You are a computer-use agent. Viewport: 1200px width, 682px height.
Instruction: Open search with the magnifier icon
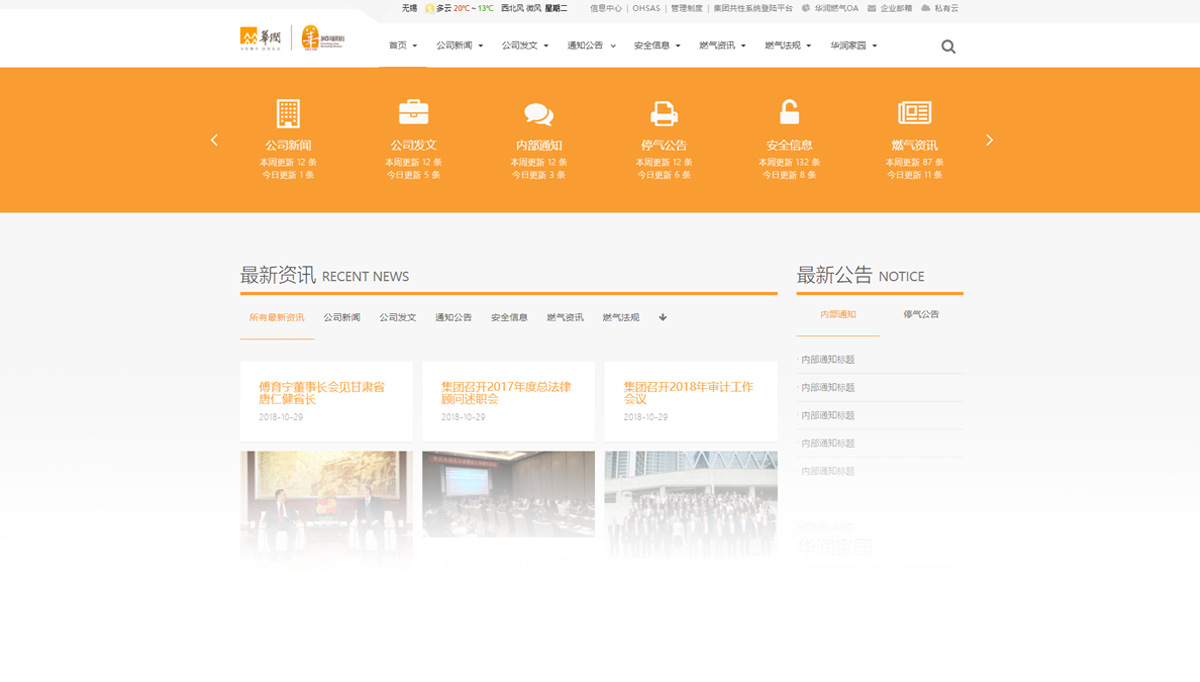pyautogui.click(x=948, y=46)
